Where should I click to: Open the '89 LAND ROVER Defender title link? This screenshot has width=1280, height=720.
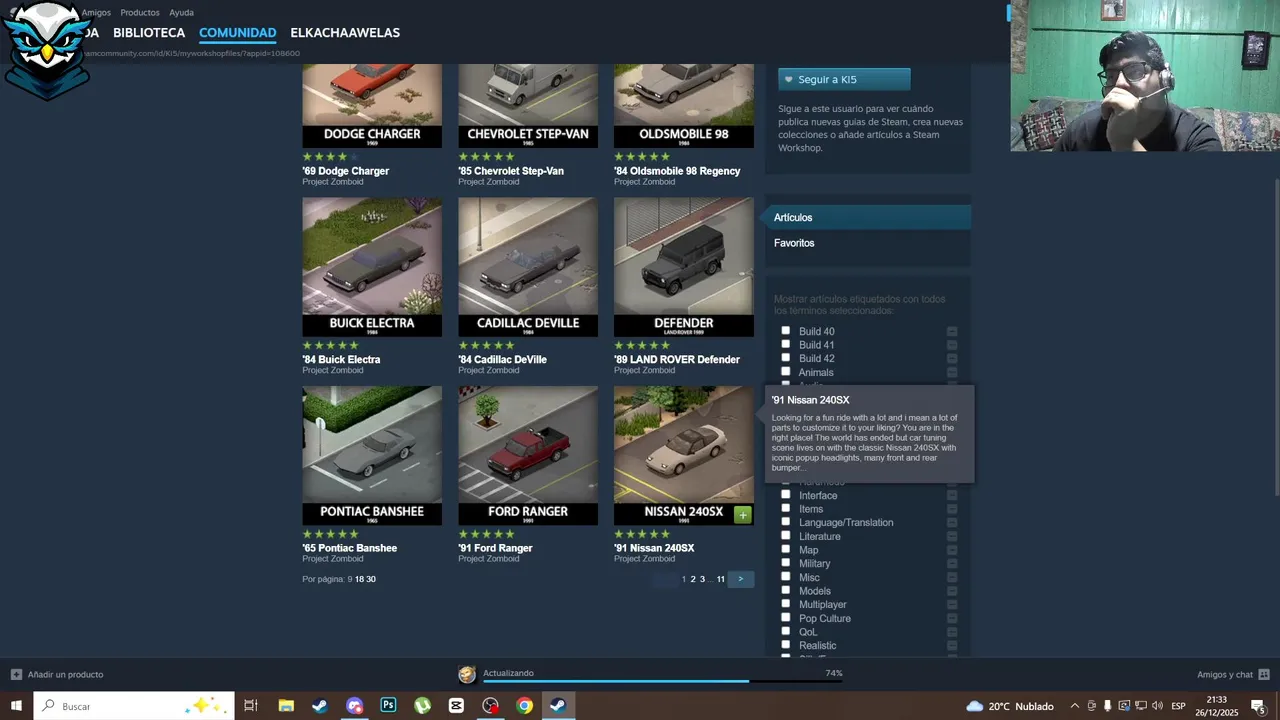pos(677,360)
